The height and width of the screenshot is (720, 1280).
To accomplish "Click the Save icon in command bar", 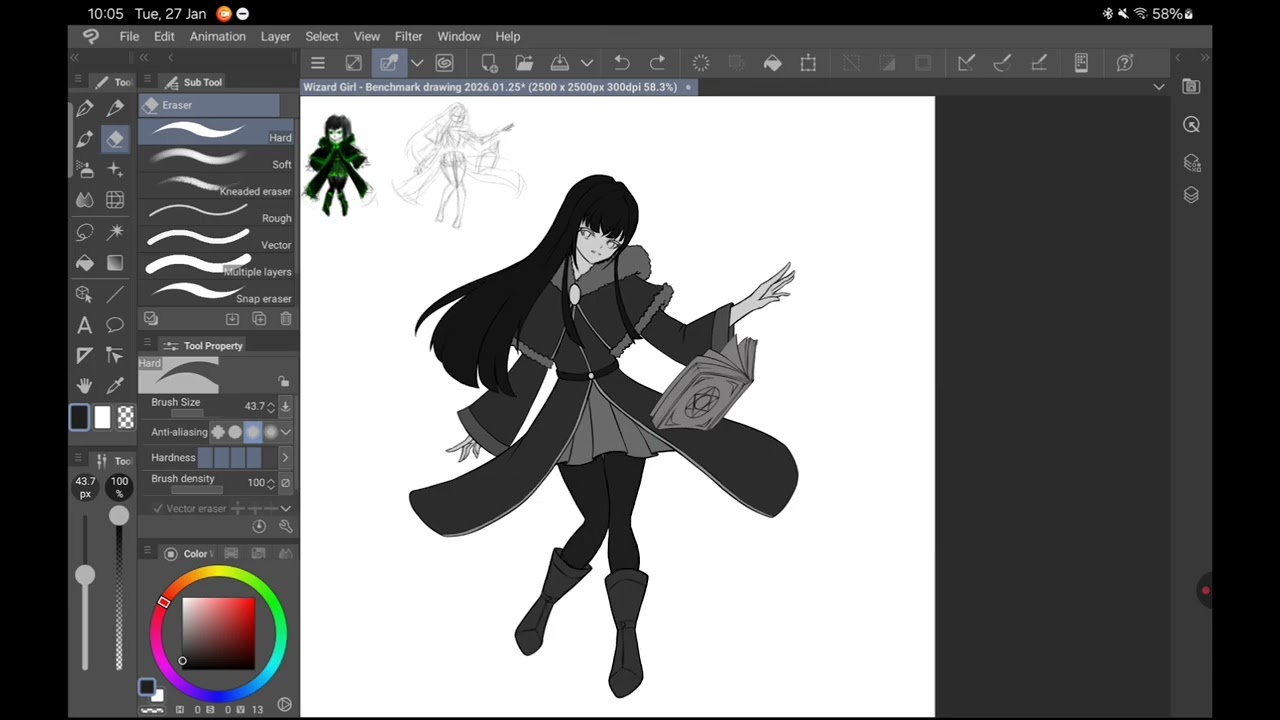I will 560,63.
